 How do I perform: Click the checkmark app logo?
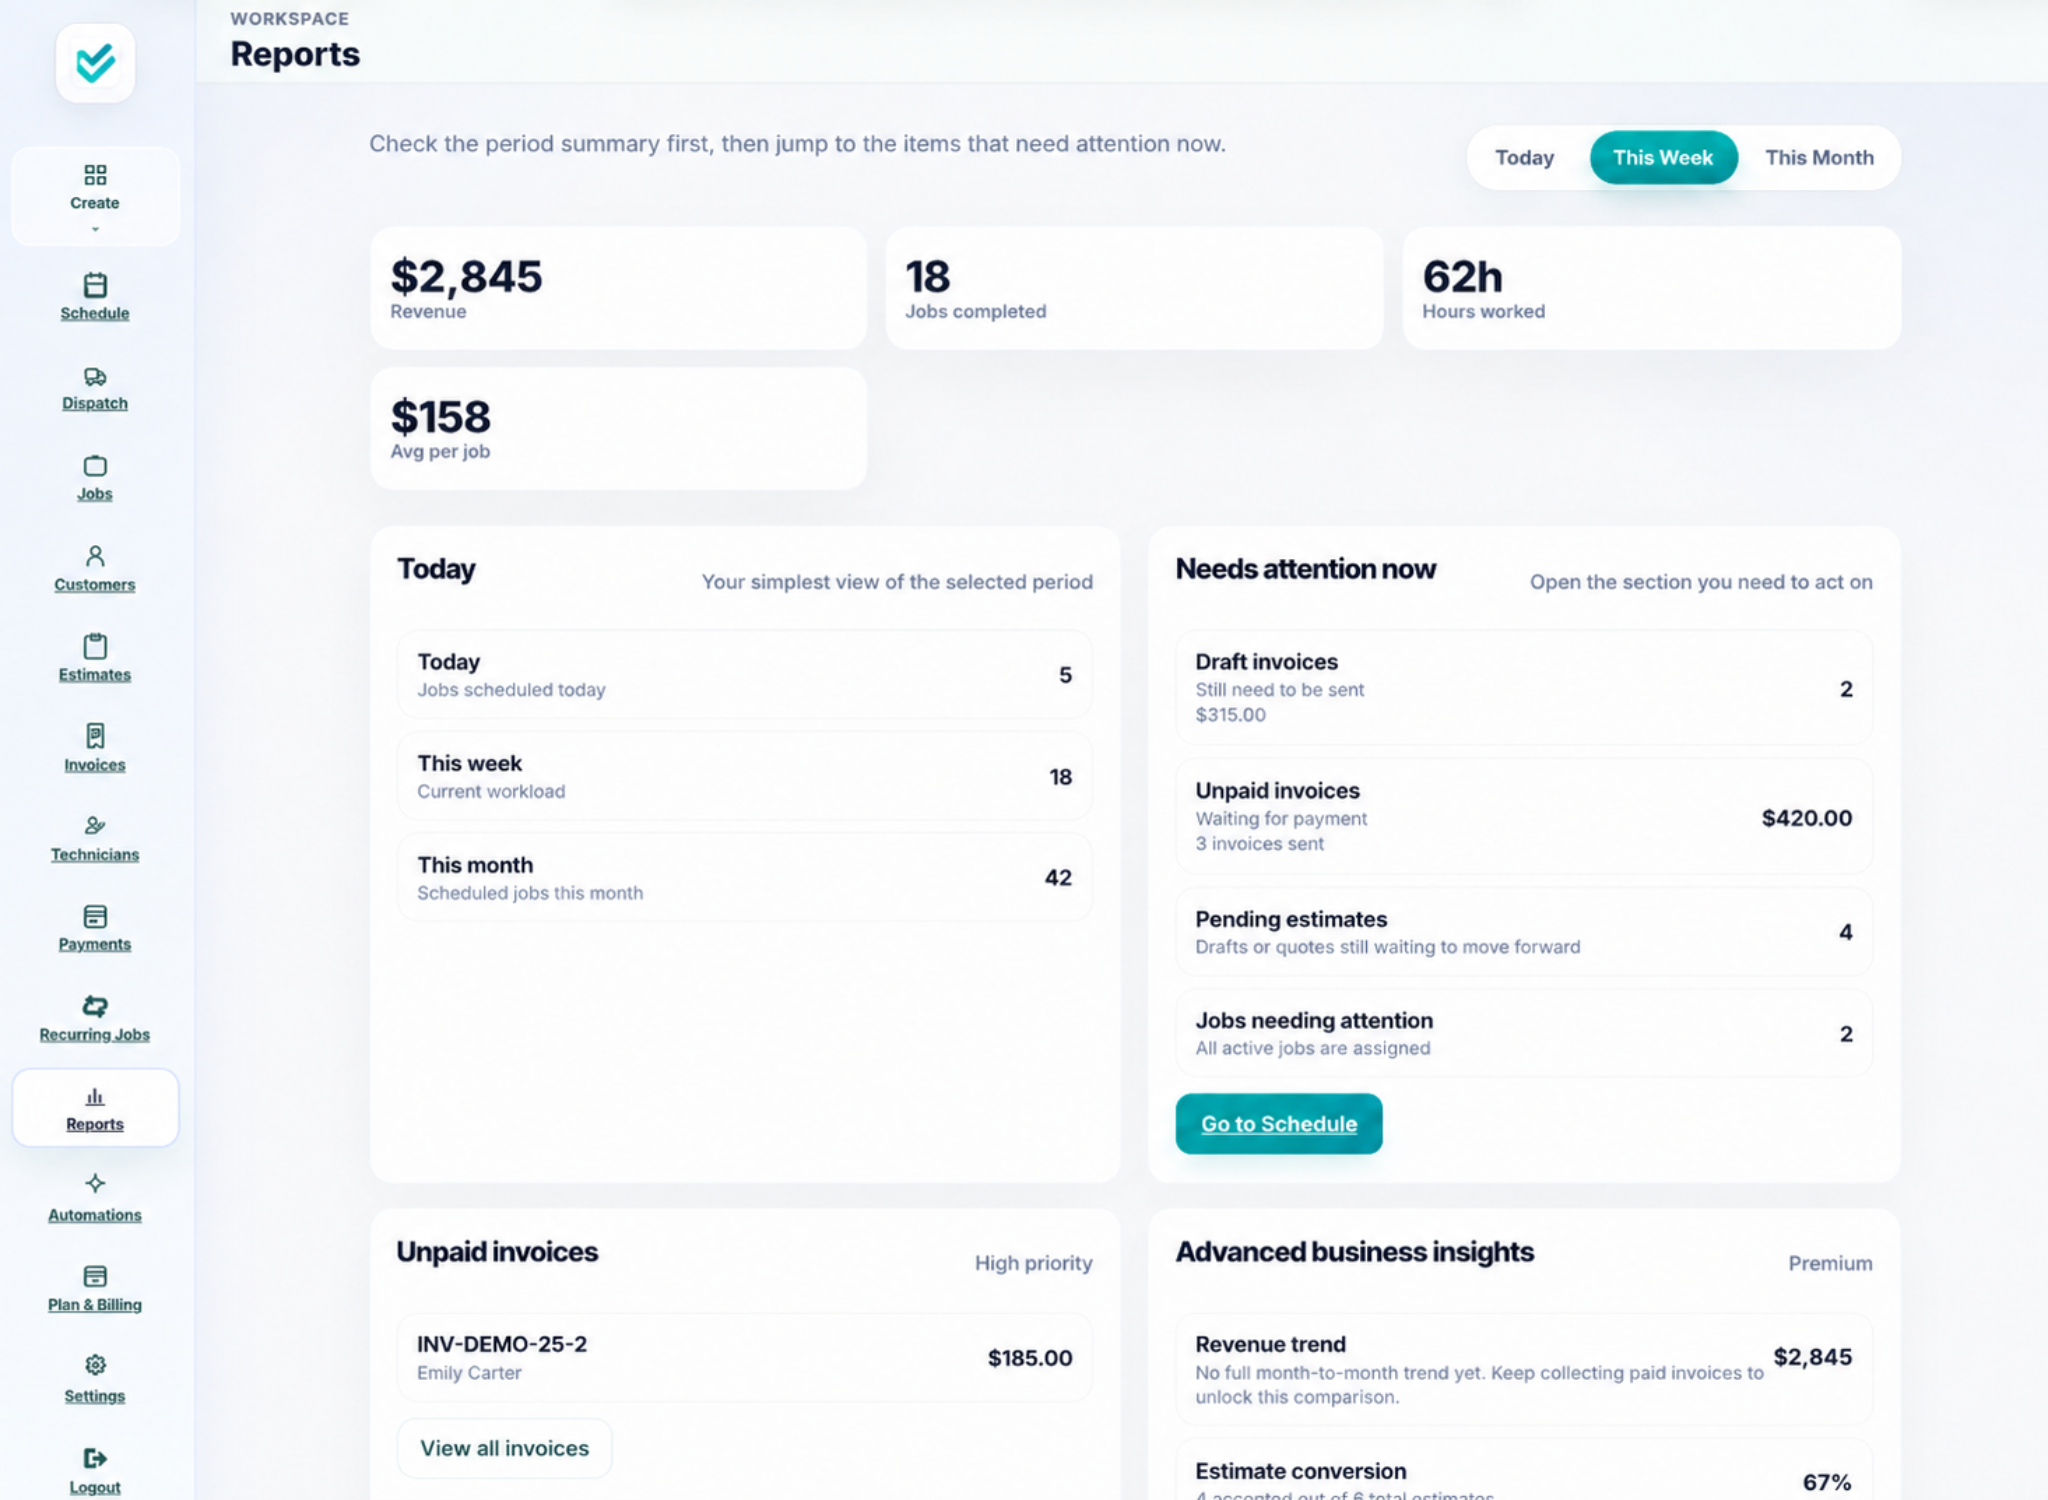click(95, 63)
